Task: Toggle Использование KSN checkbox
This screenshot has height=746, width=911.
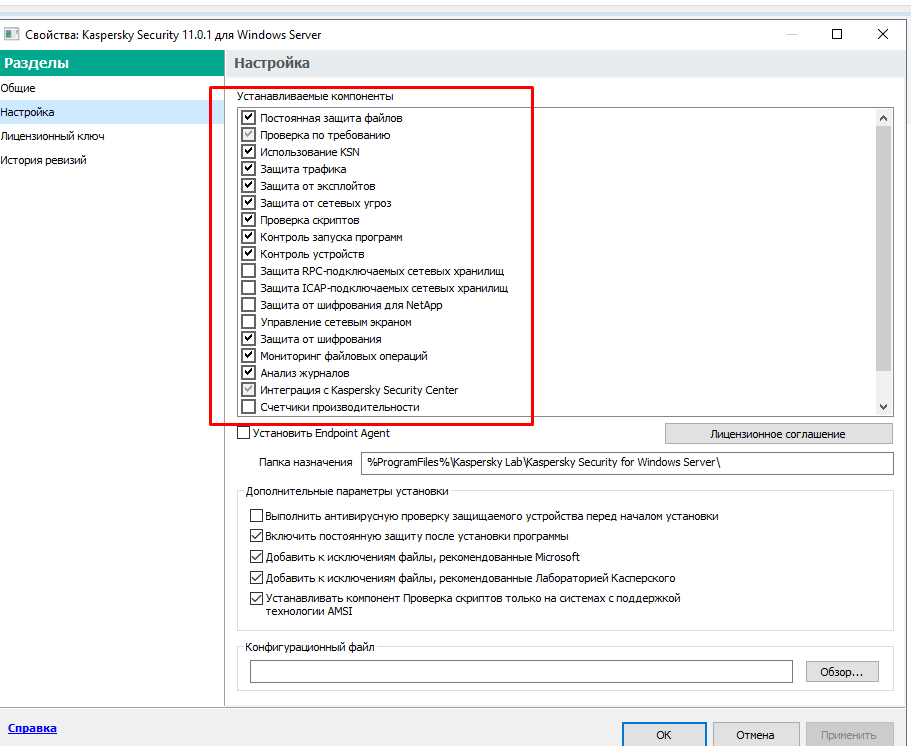Action: 248,152
